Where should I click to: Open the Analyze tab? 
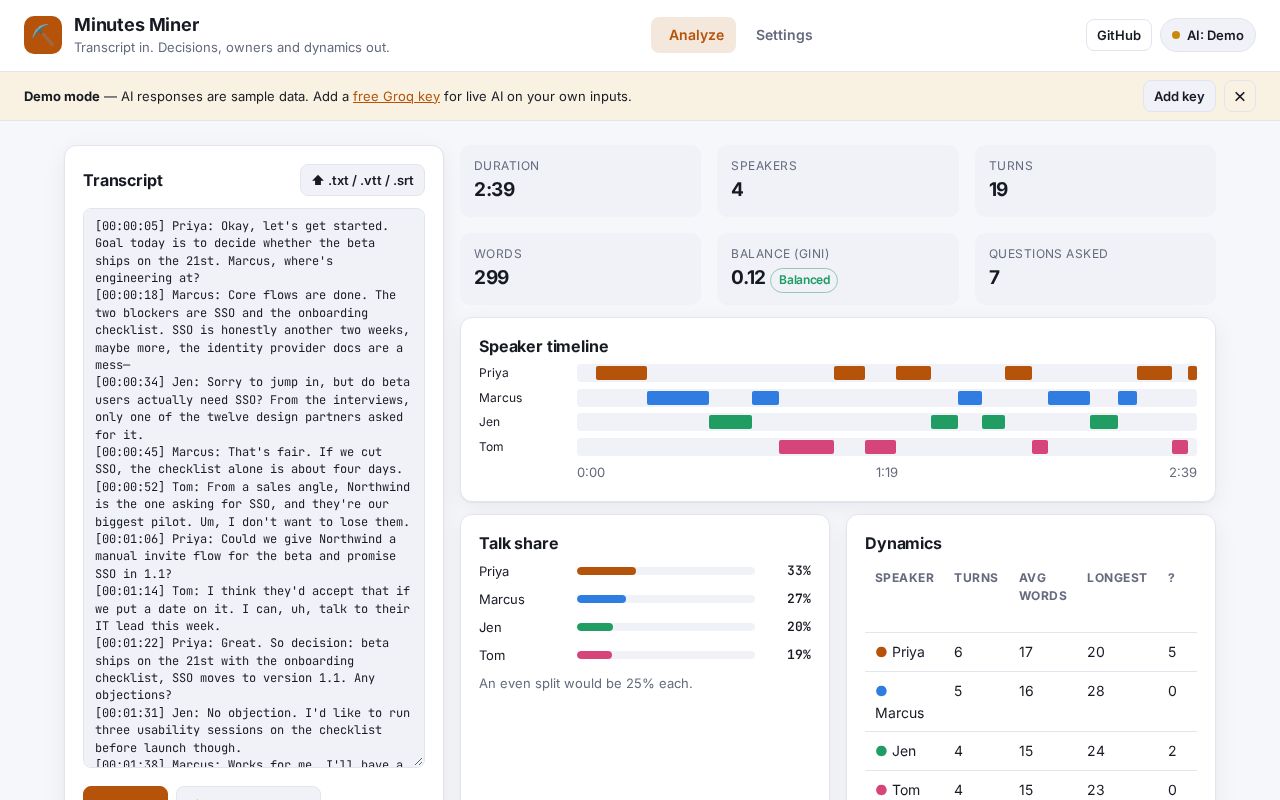693,35
